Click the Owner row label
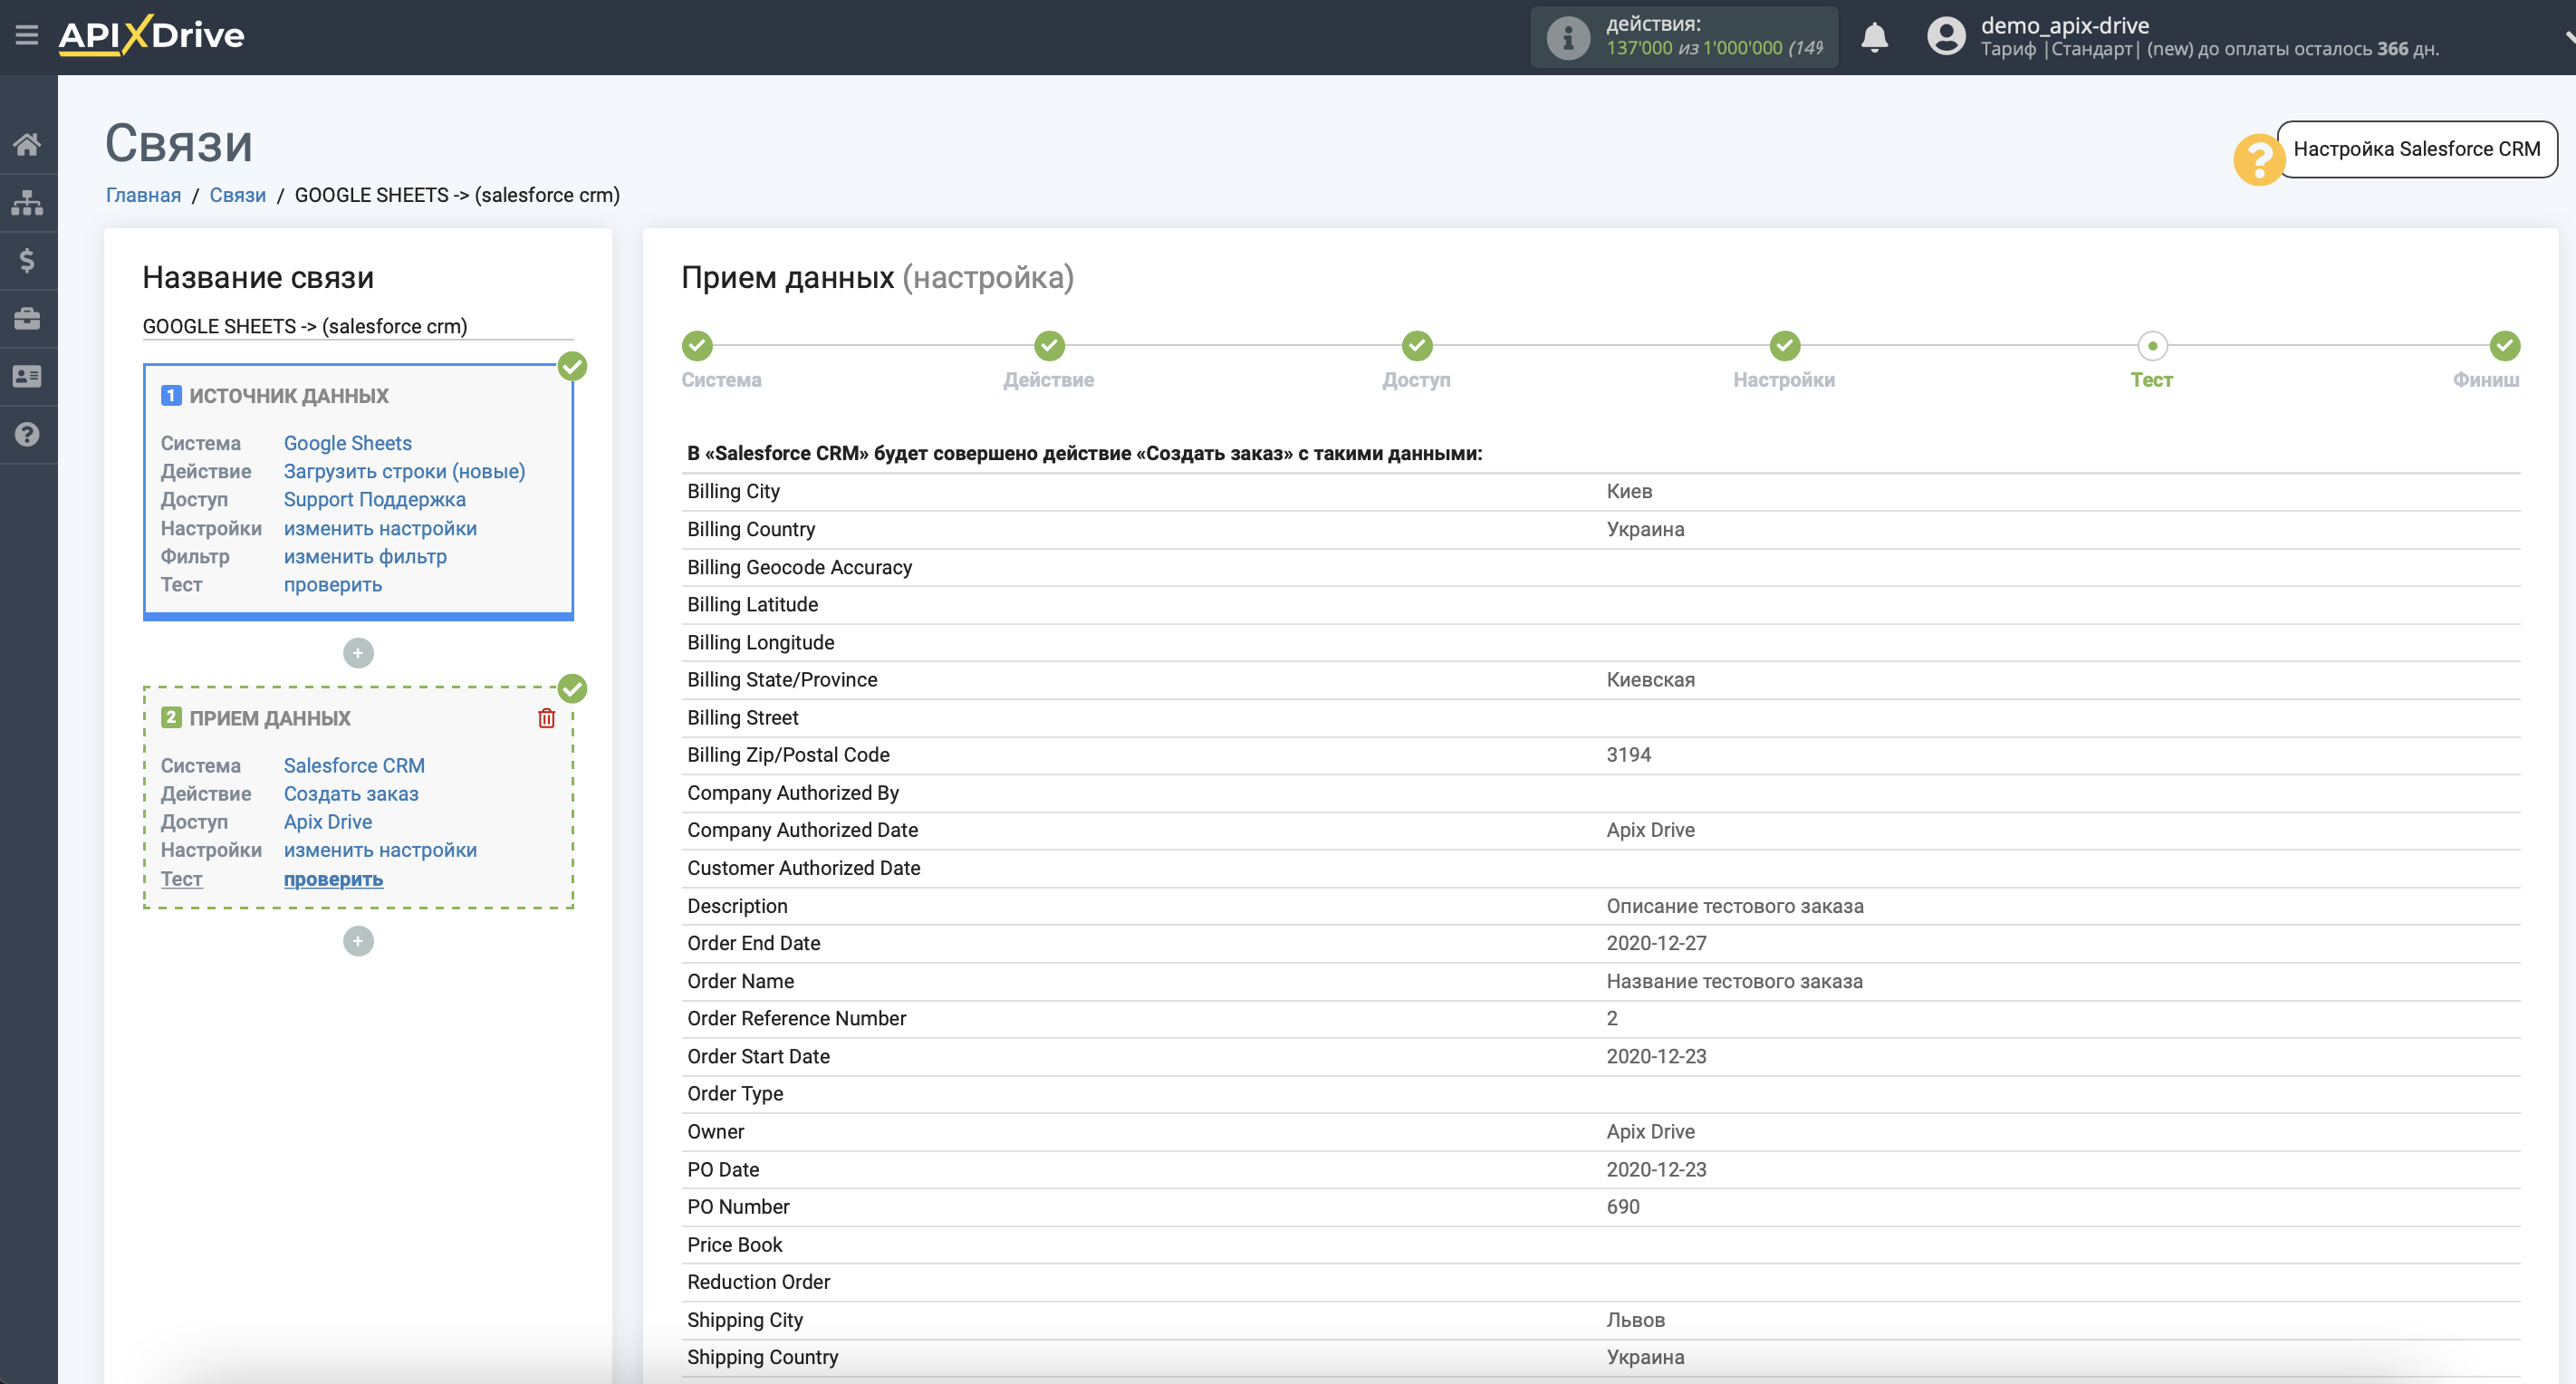2576x1384 pixels. pyautogui.click(x=715, y=1132)
